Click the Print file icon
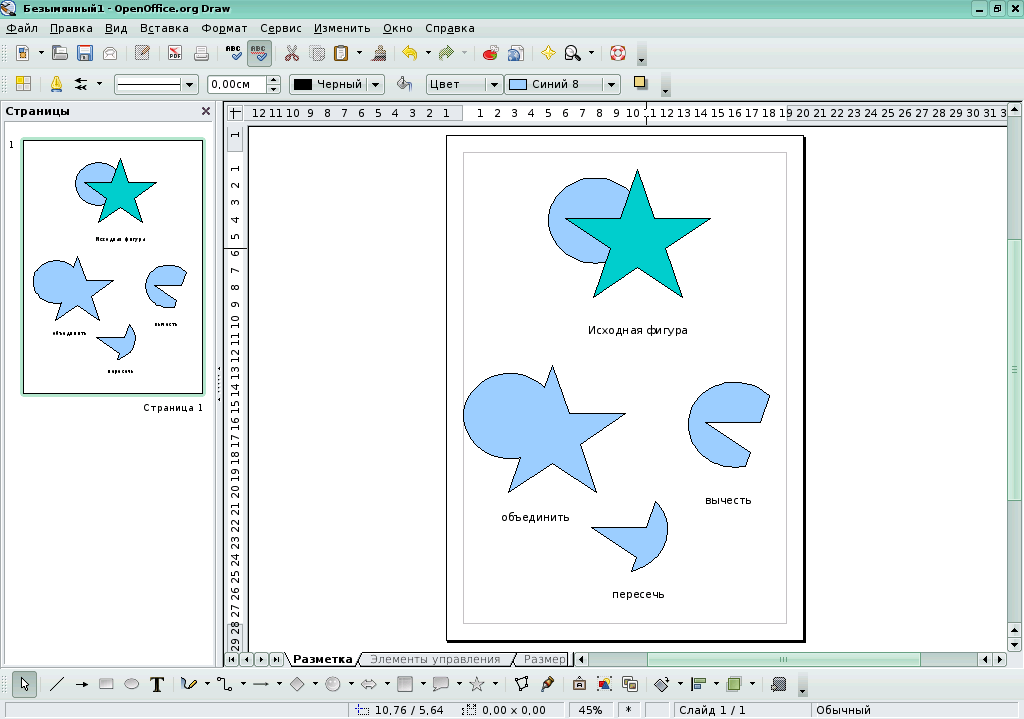 (x=201, y=53)
